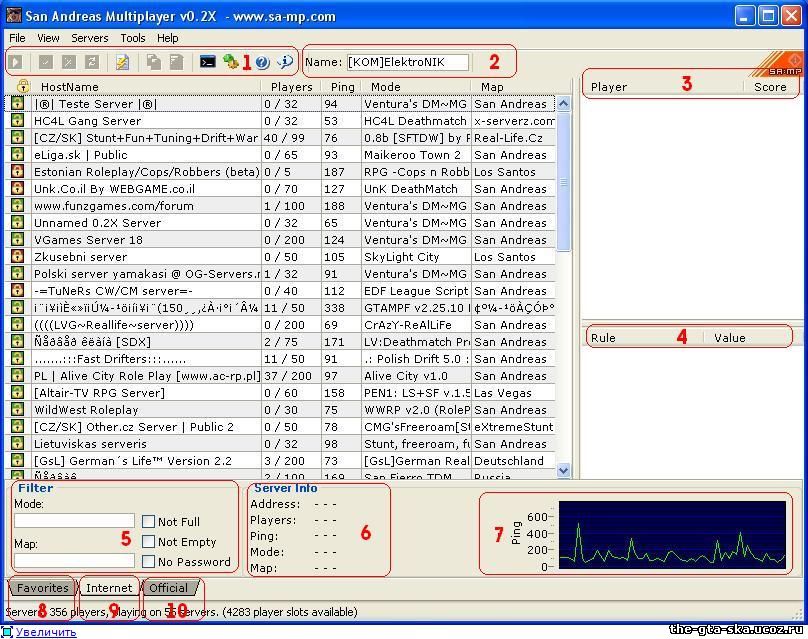Enable the Not Empty filter checkbox

[x=148, y=542]
